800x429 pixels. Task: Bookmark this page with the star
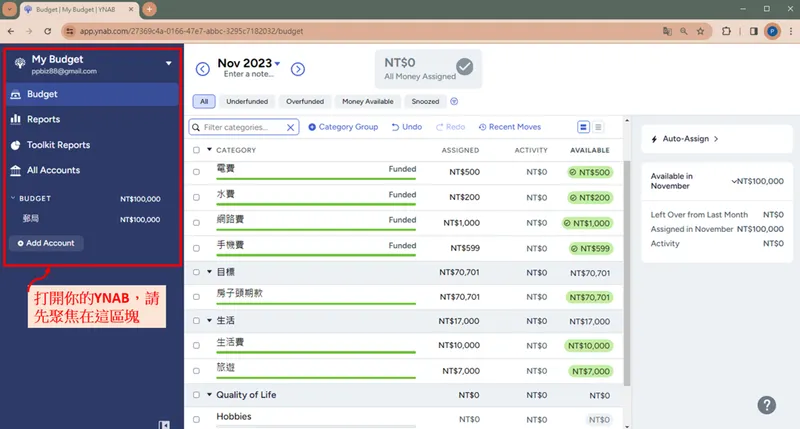(x=701, y=31)
